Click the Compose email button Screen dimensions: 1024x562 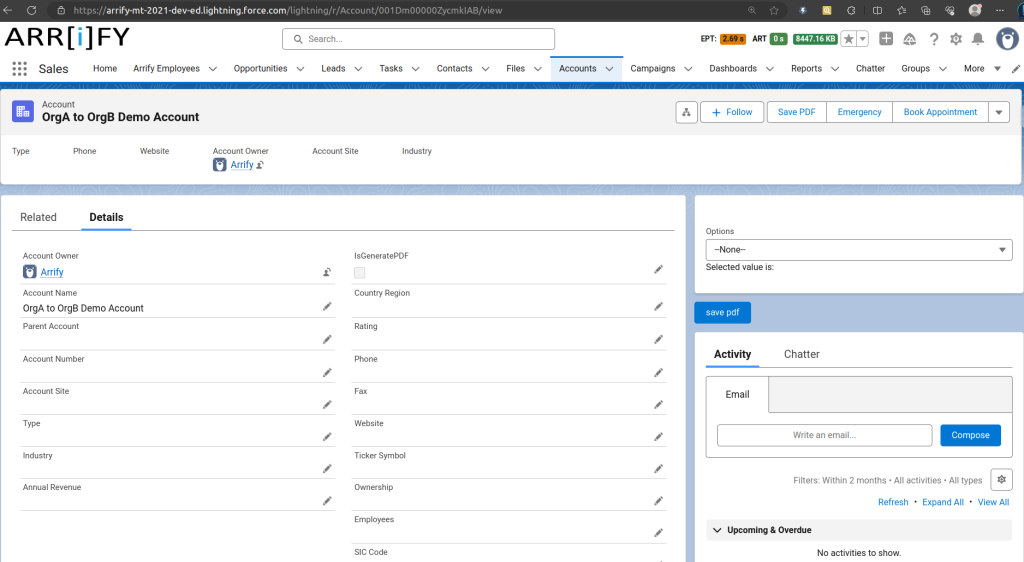[x=970, y=435]
